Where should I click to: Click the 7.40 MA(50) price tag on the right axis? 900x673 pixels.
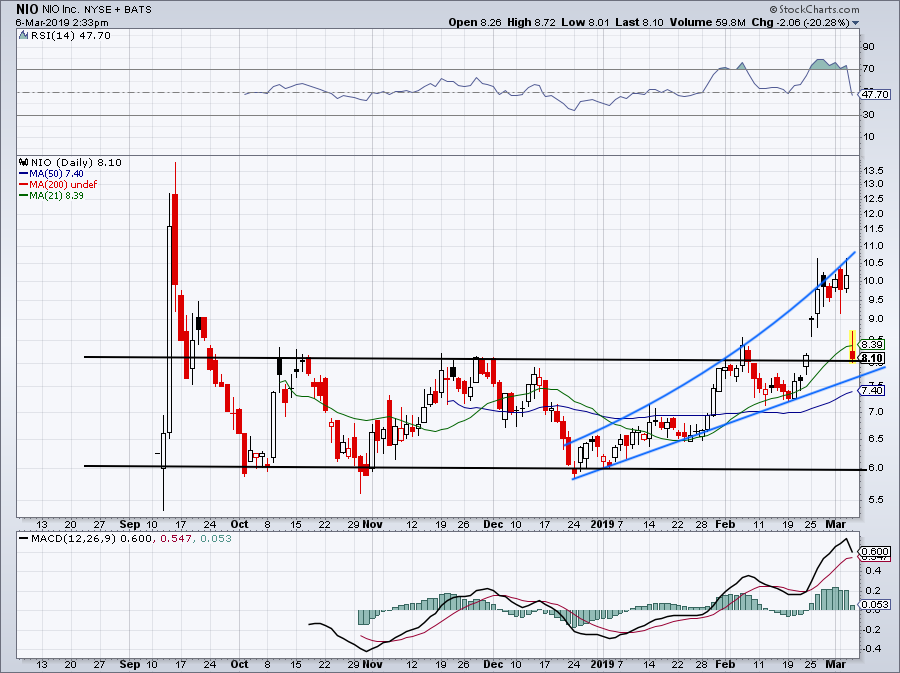[x=872, y=390]
